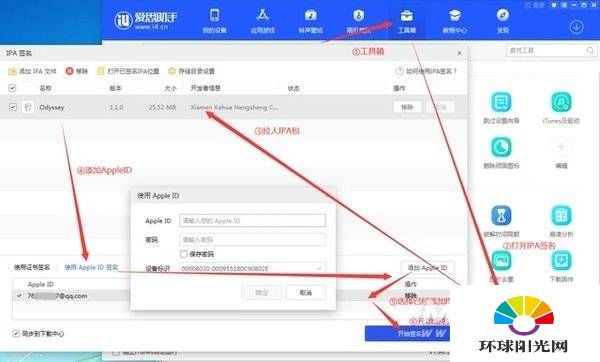This screenshot has height=362, width=600.
Task: Click Remove link for the qq.com Apple ID
Action: point(411,295)
